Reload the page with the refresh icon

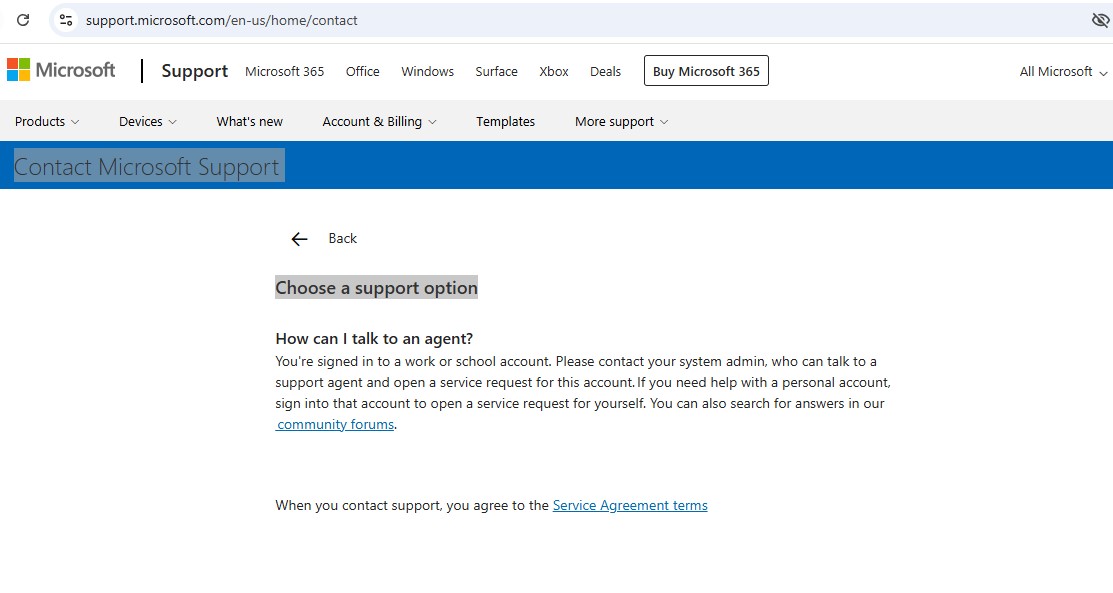(23, 20)
